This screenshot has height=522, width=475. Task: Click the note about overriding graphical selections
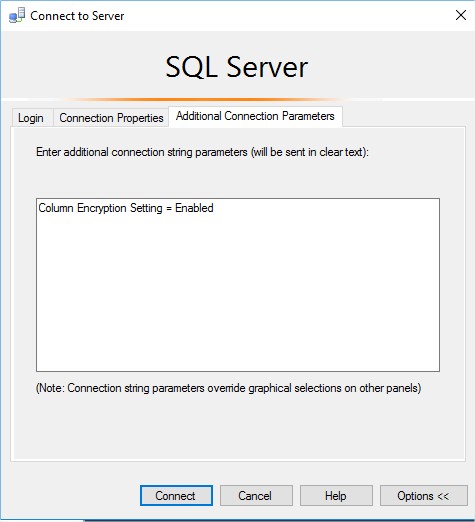(228, 388)
